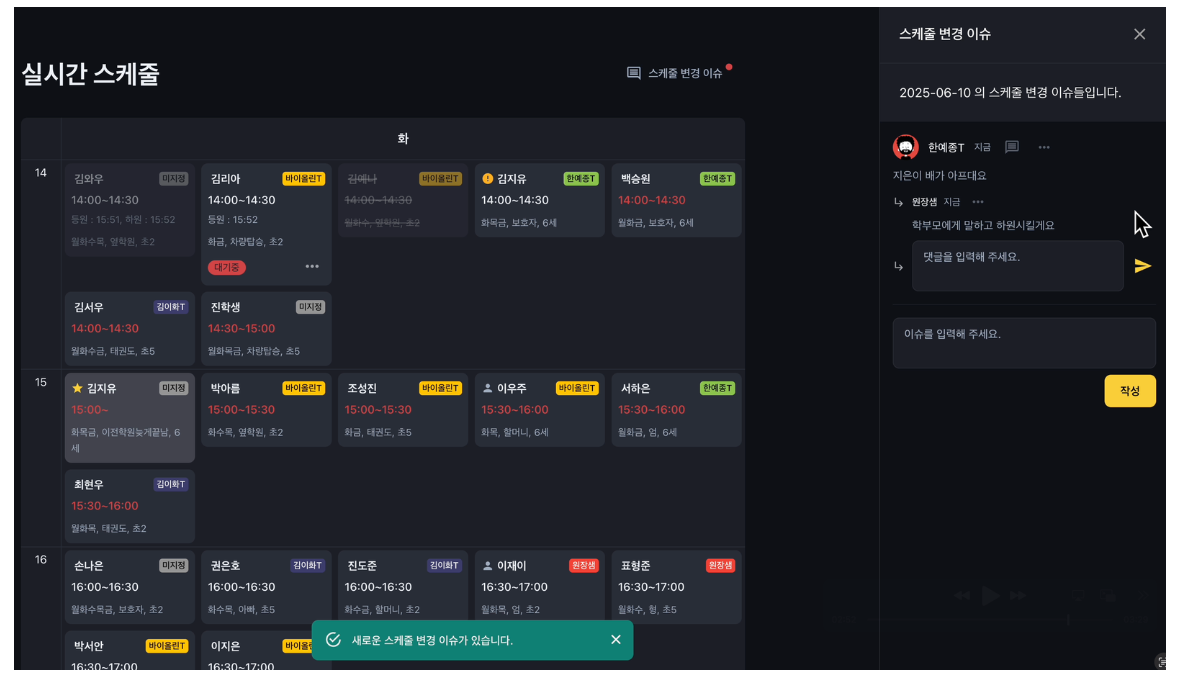Click the 바이올린T tag on 이우주's card

[576, 388]
